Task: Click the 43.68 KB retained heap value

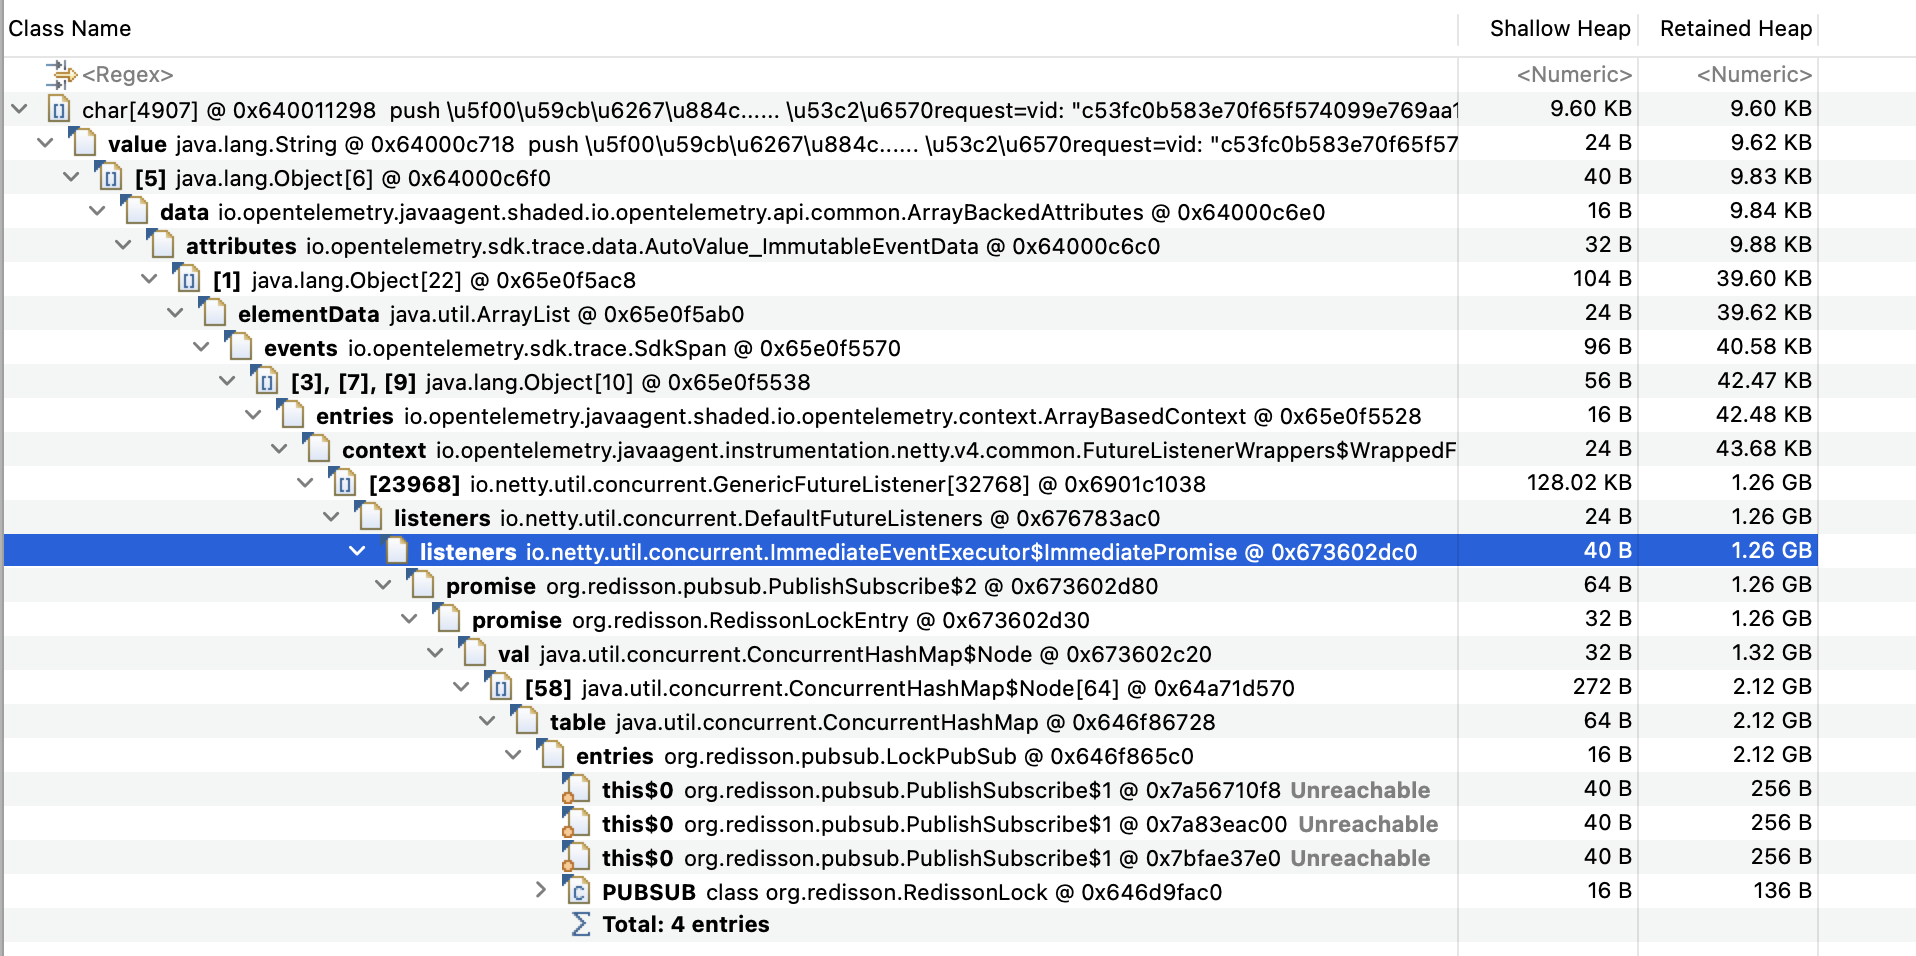Action: click(1764, 448)
